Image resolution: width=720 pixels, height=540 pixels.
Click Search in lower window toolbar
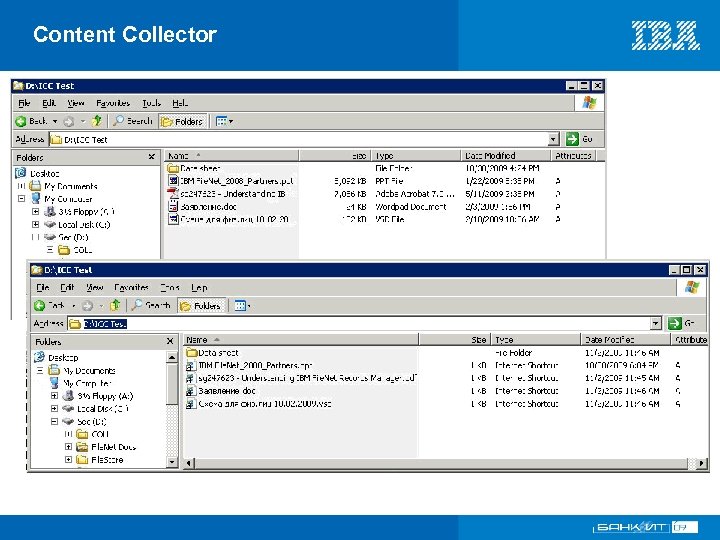point(151,305)
